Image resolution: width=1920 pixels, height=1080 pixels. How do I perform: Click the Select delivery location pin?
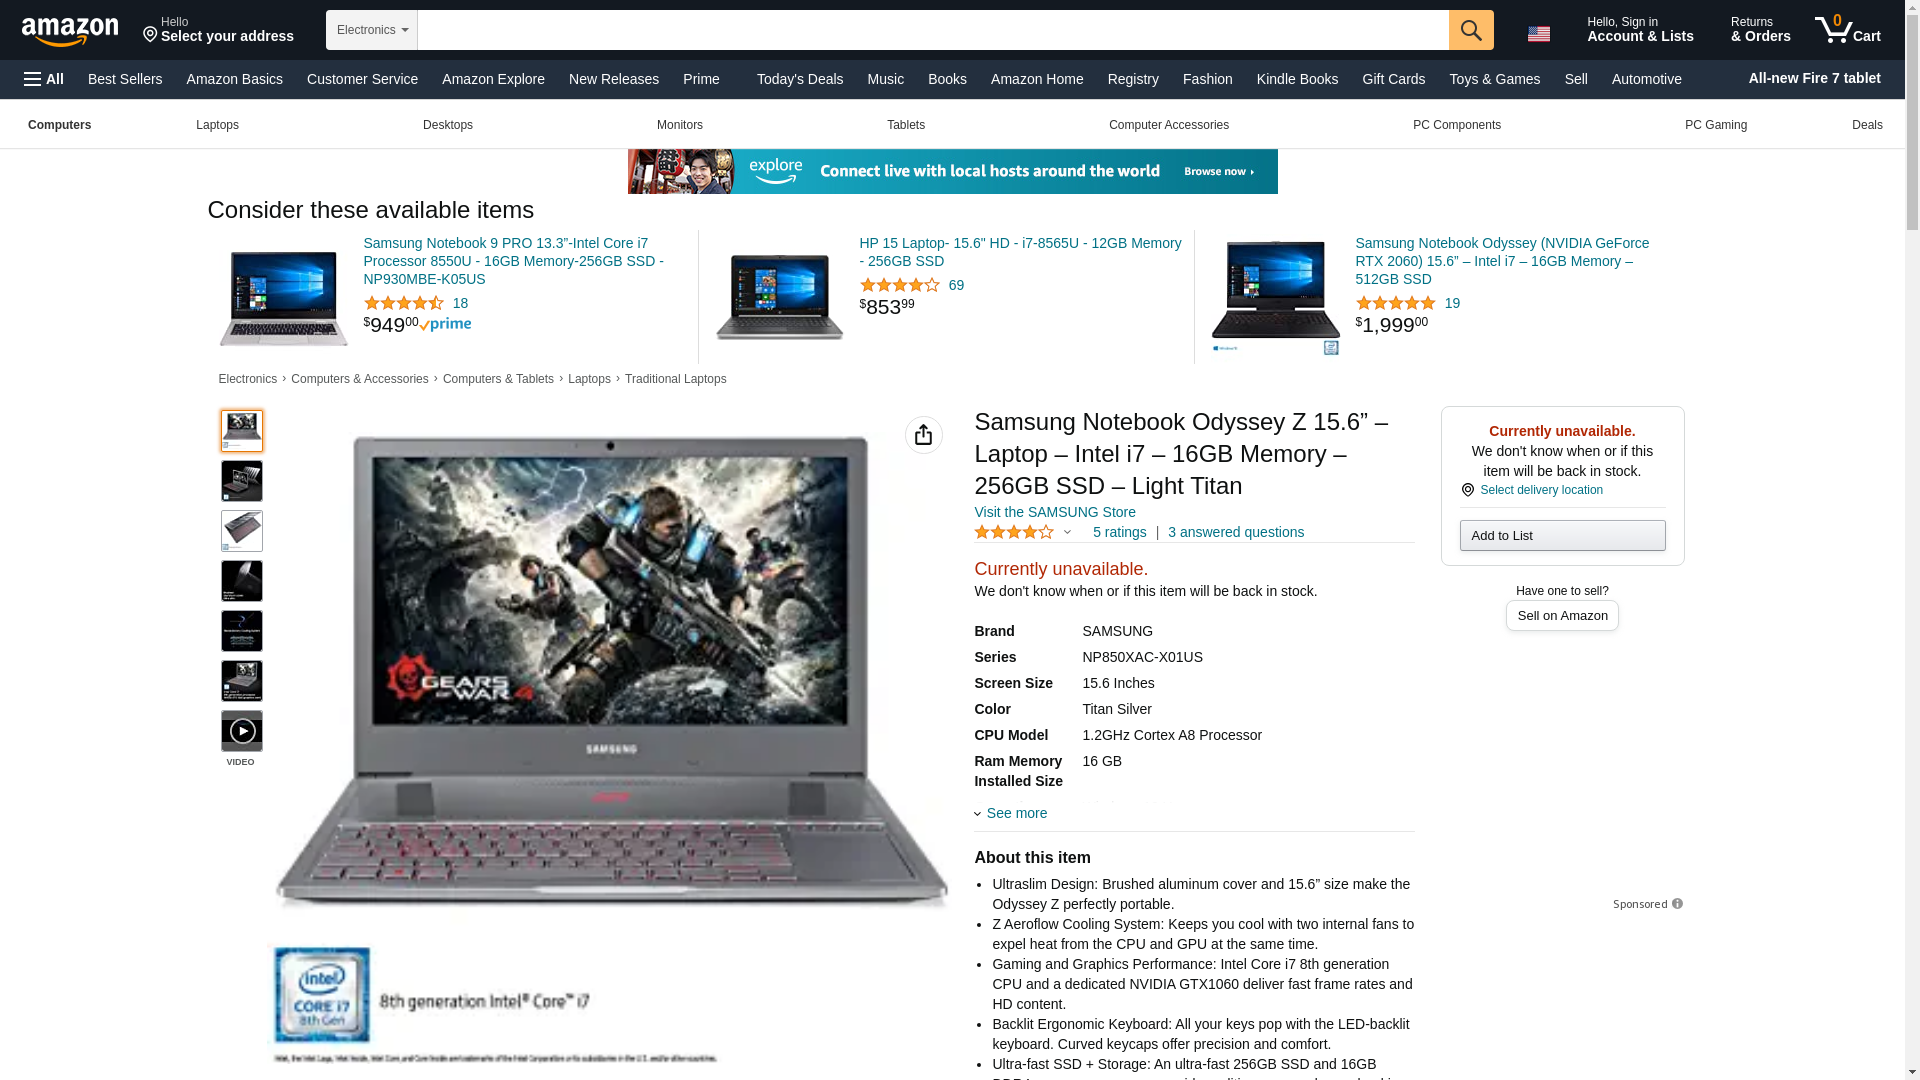[1467, 490]
